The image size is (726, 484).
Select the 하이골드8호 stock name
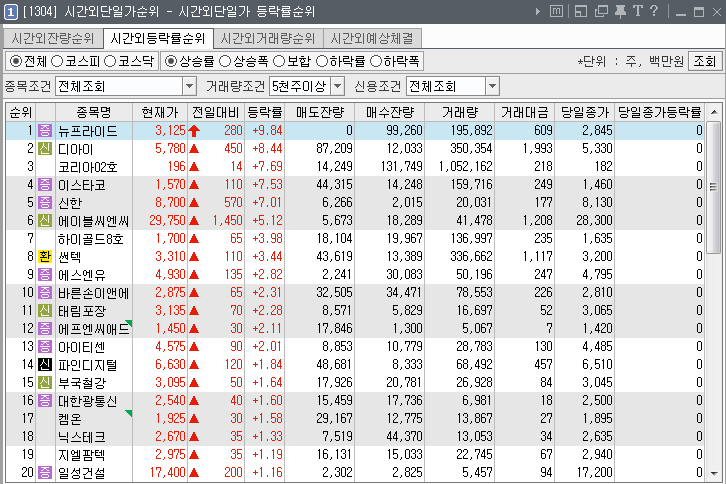point(91,239)
